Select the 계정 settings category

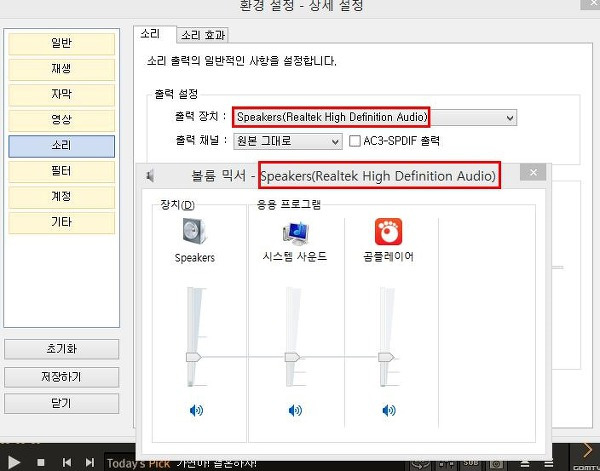[61, 197]
